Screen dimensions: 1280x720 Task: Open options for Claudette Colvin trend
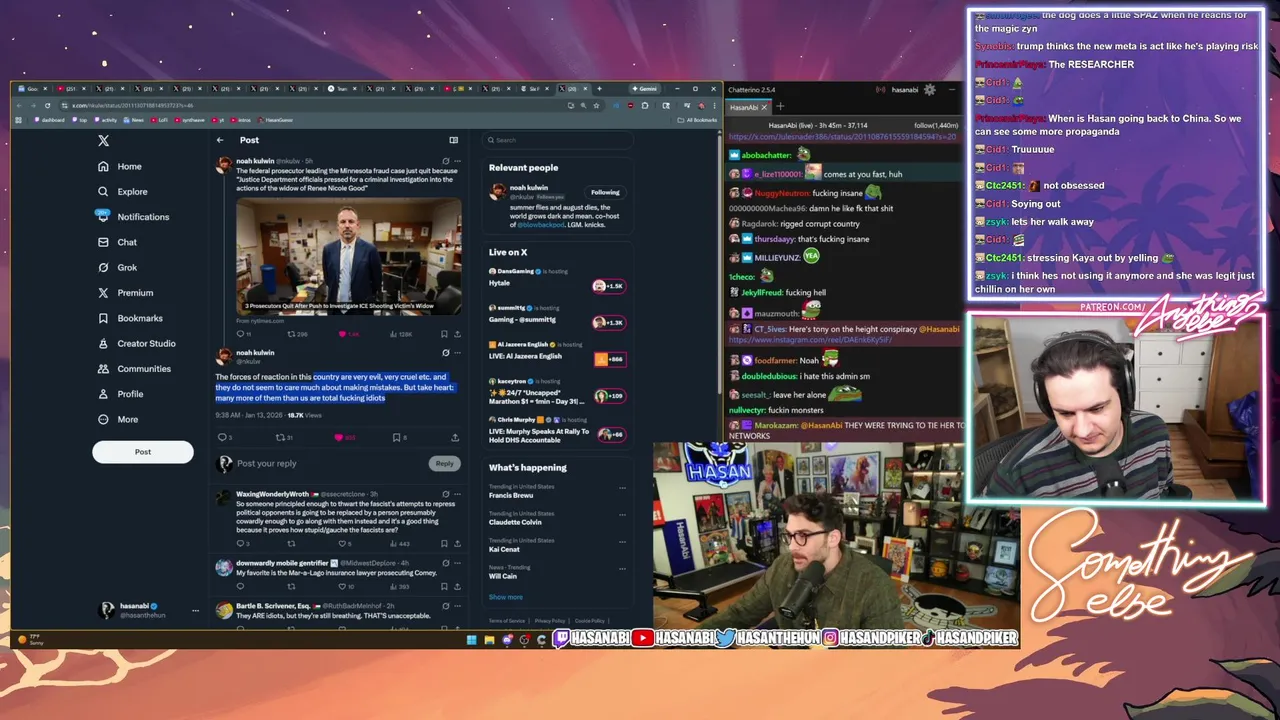[x=622, y=515]
